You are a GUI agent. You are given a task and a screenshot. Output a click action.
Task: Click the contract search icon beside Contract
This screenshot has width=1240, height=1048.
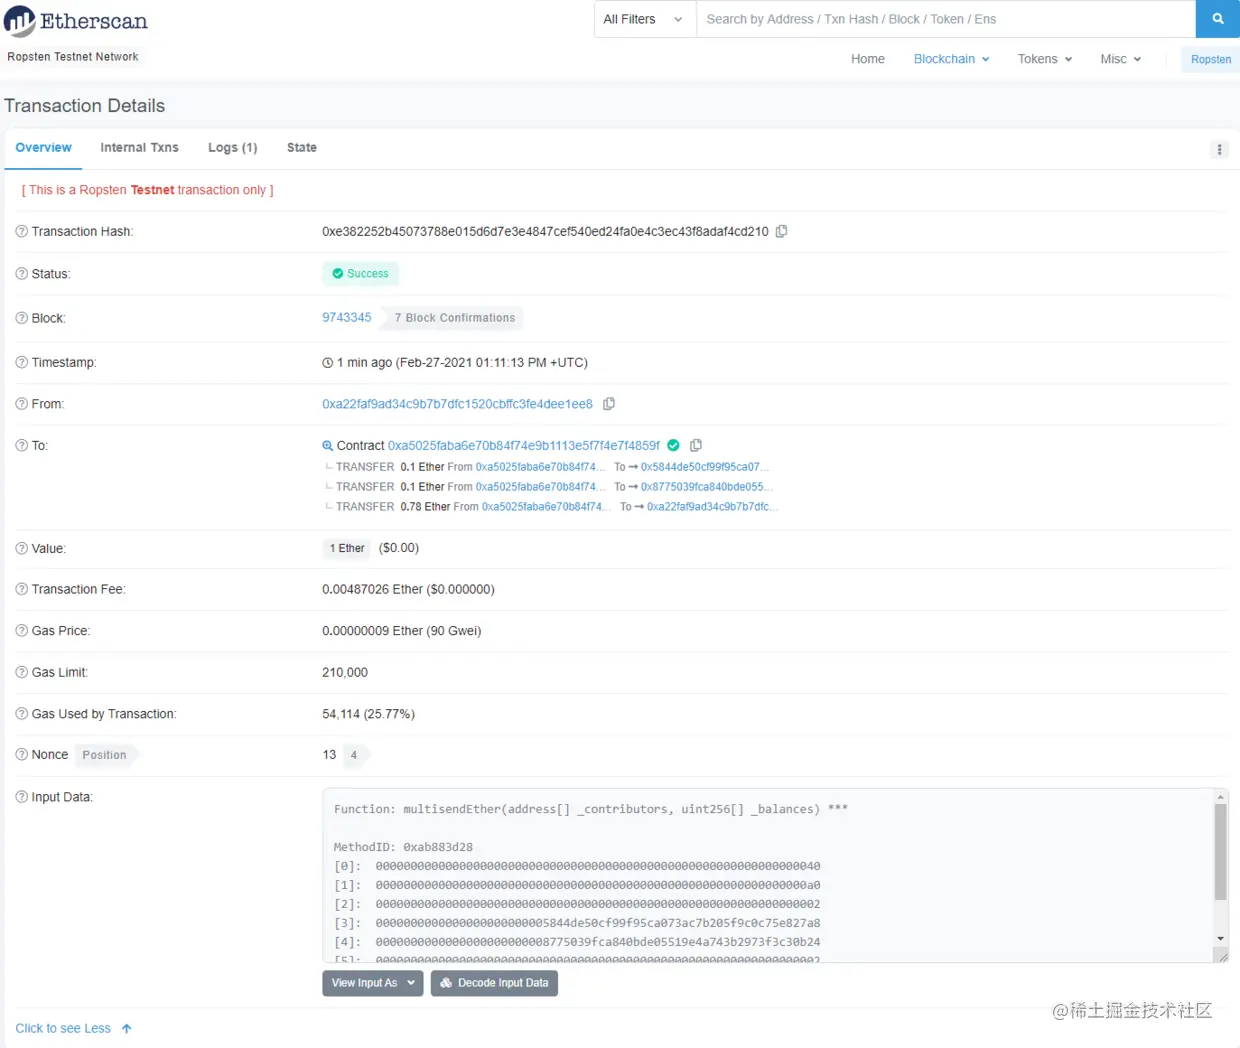click(327, 446)
